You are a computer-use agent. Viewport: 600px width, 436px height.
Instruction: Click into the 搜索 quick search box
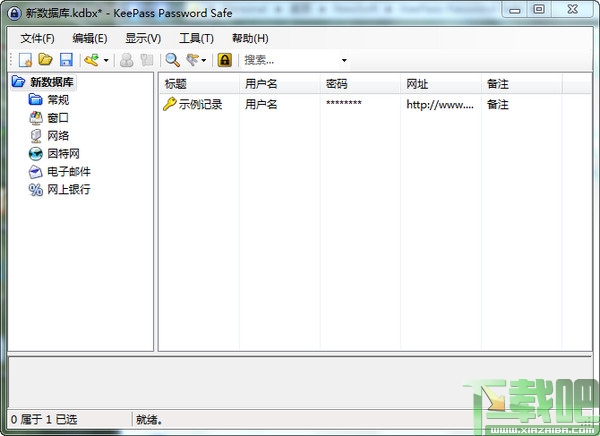click(x=289, y=60)
